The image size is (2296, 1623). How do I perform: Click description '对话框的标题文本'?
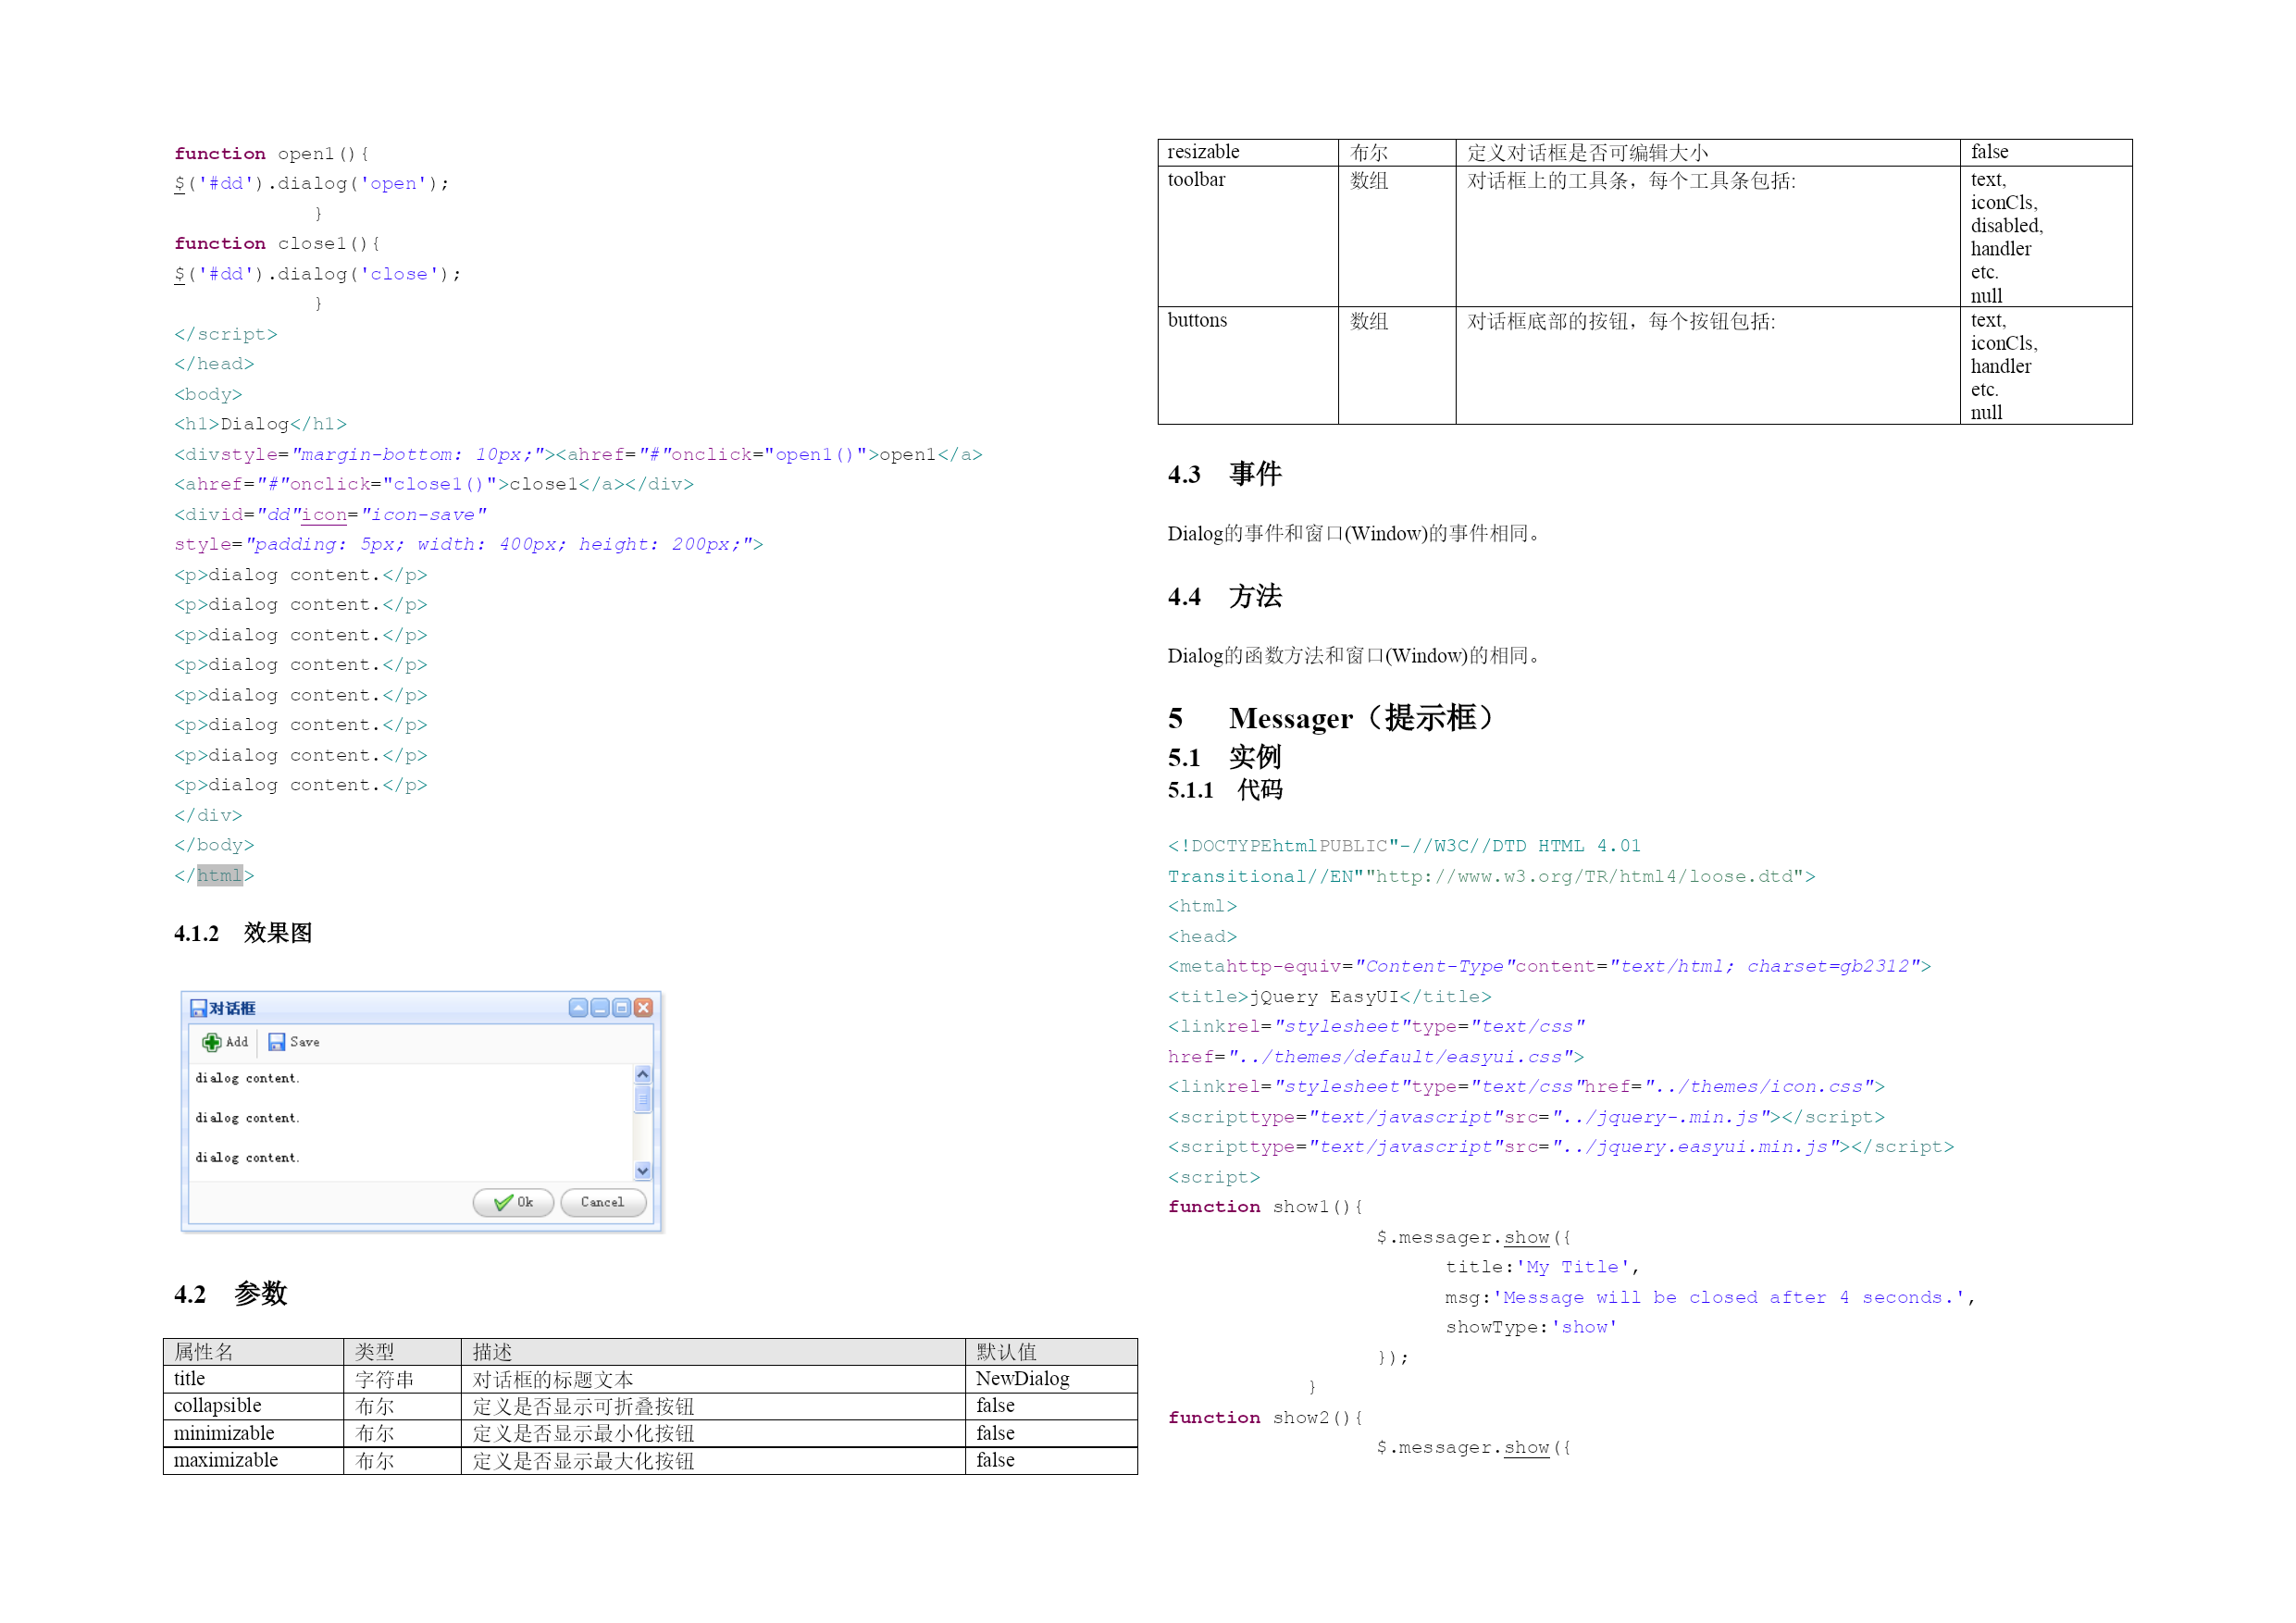553,1380
